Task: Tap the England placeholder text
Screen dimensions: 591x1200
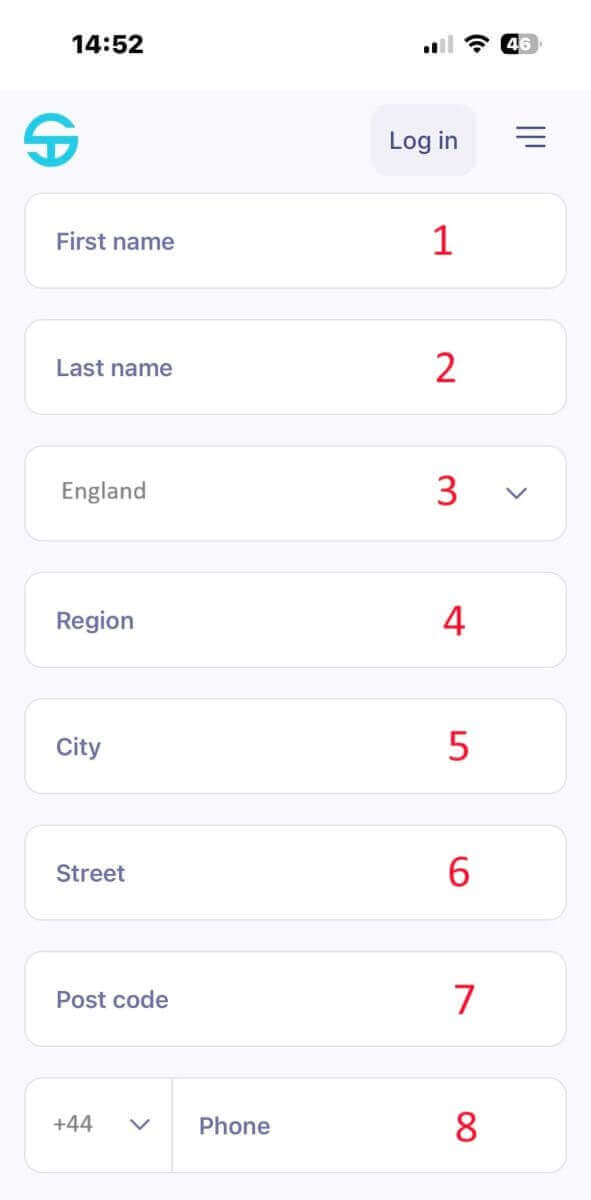Action: pos(102,491)
